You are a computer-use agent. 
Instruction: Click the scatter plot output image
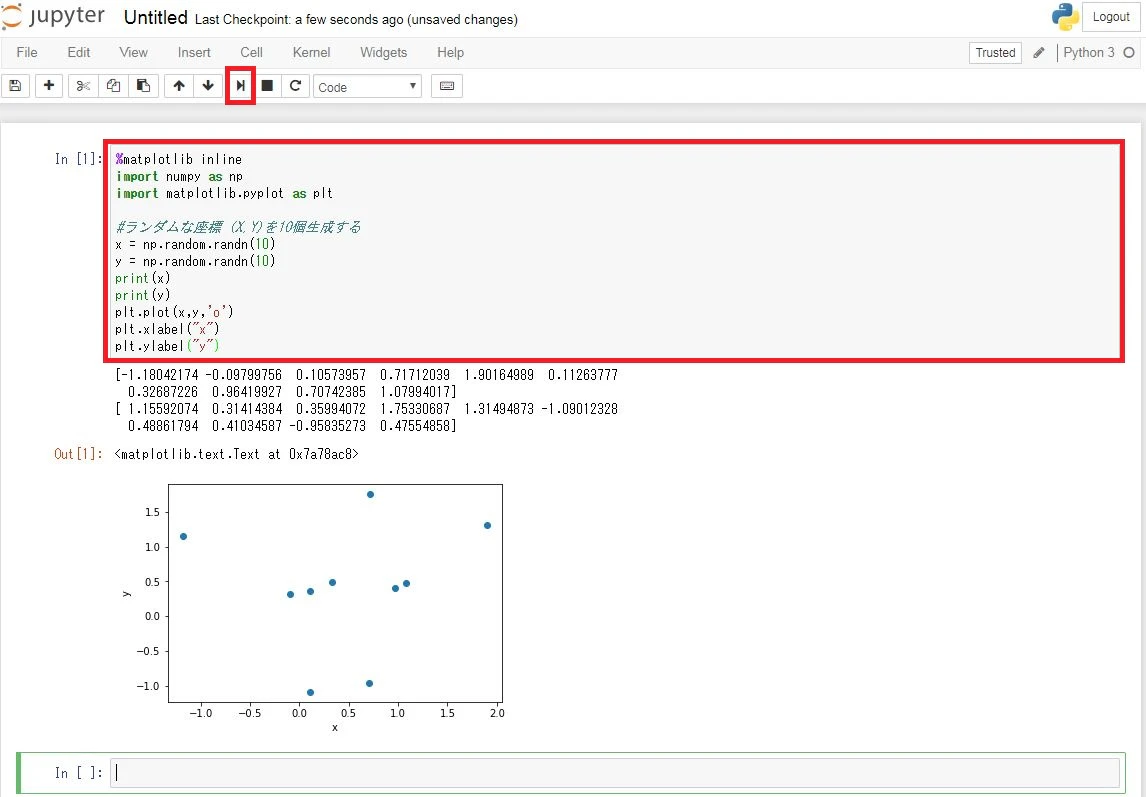click(313, 607)
